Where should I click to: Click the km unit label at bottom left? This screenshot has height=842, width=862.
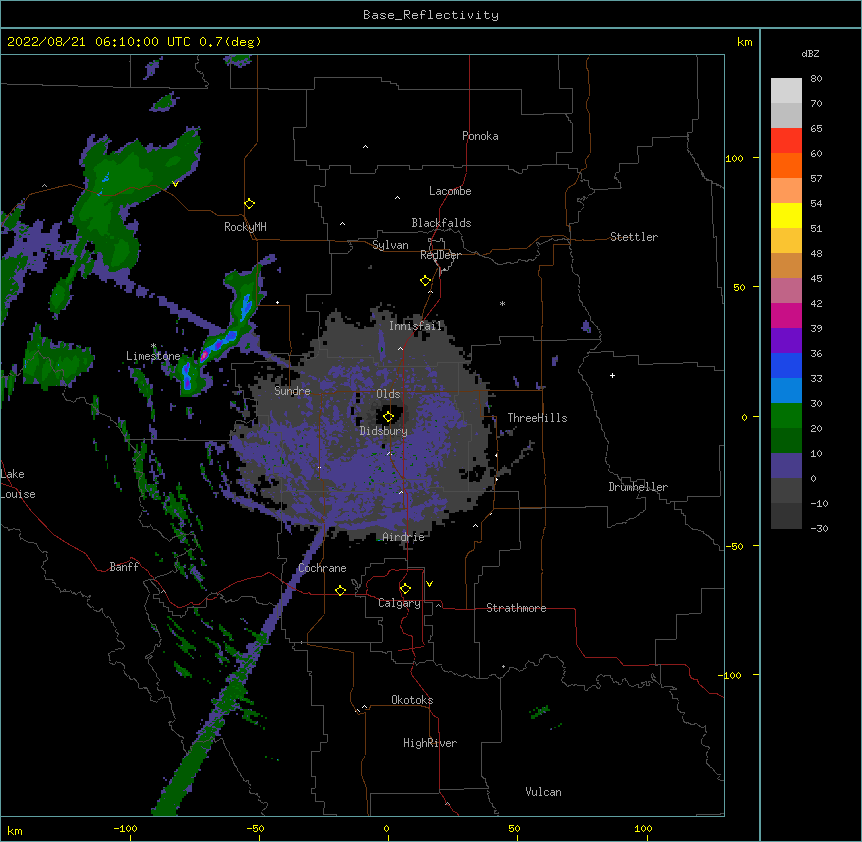tap(15, 830)
